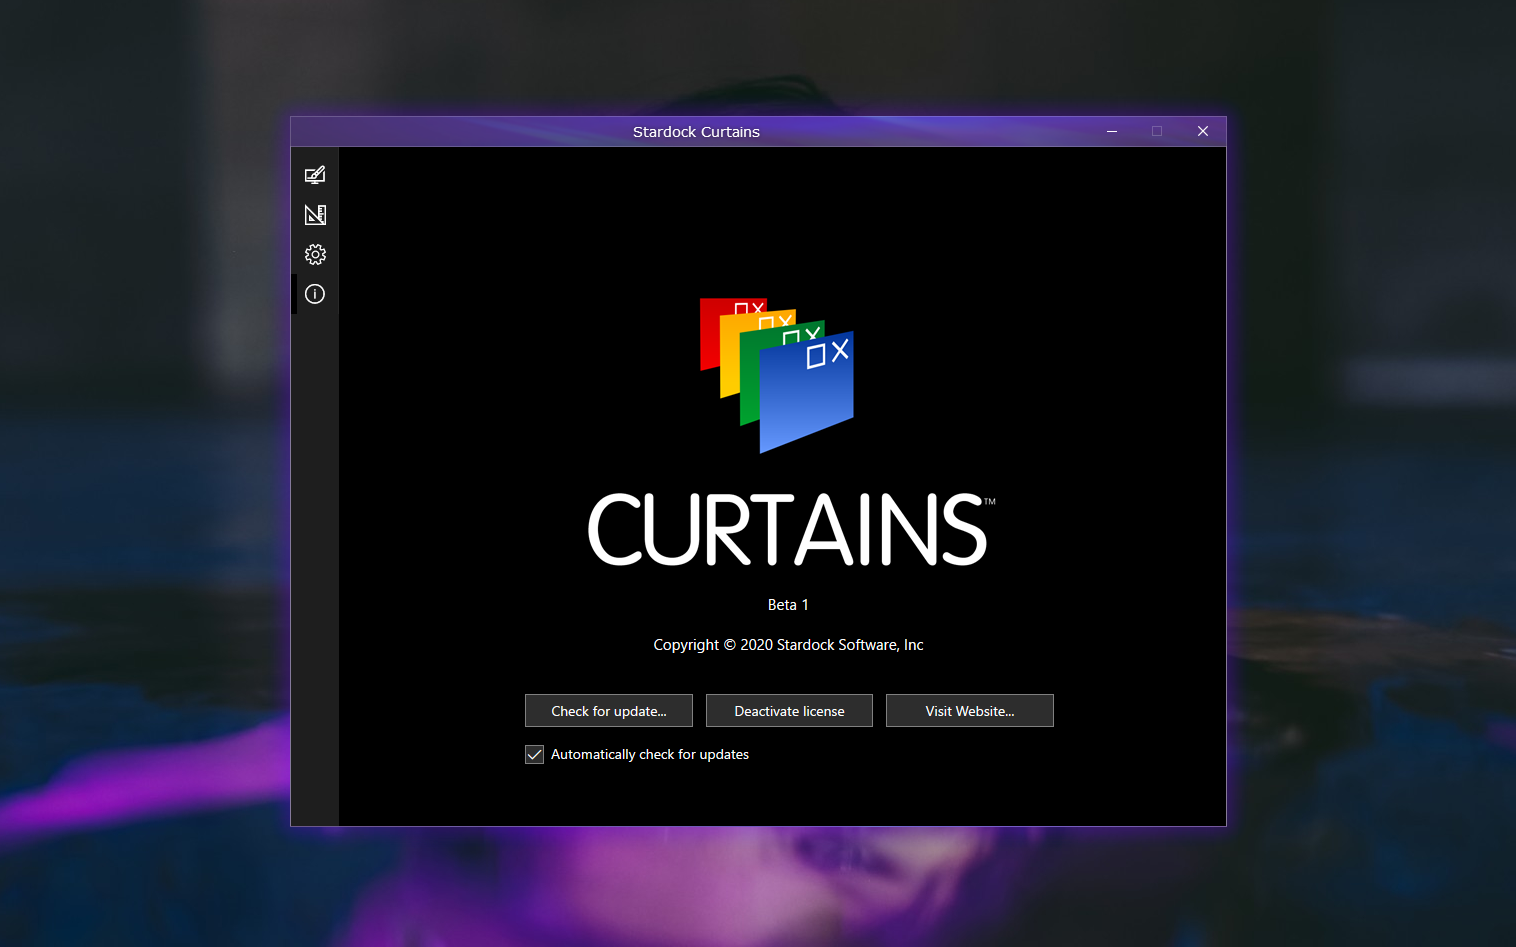The width and height of the screenshot is (1516, 947).
Task: Click the Curtains colored windows logo
Action: (777, 375)
